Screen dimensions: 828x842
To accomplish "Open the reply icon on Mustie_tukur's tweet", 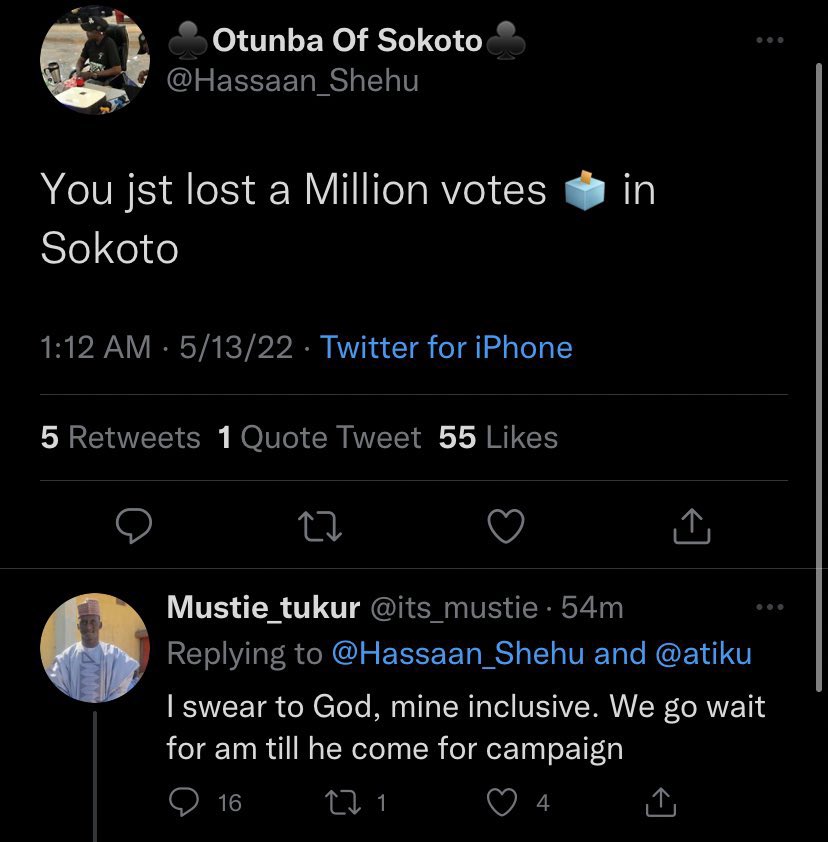I will (184, 802).
